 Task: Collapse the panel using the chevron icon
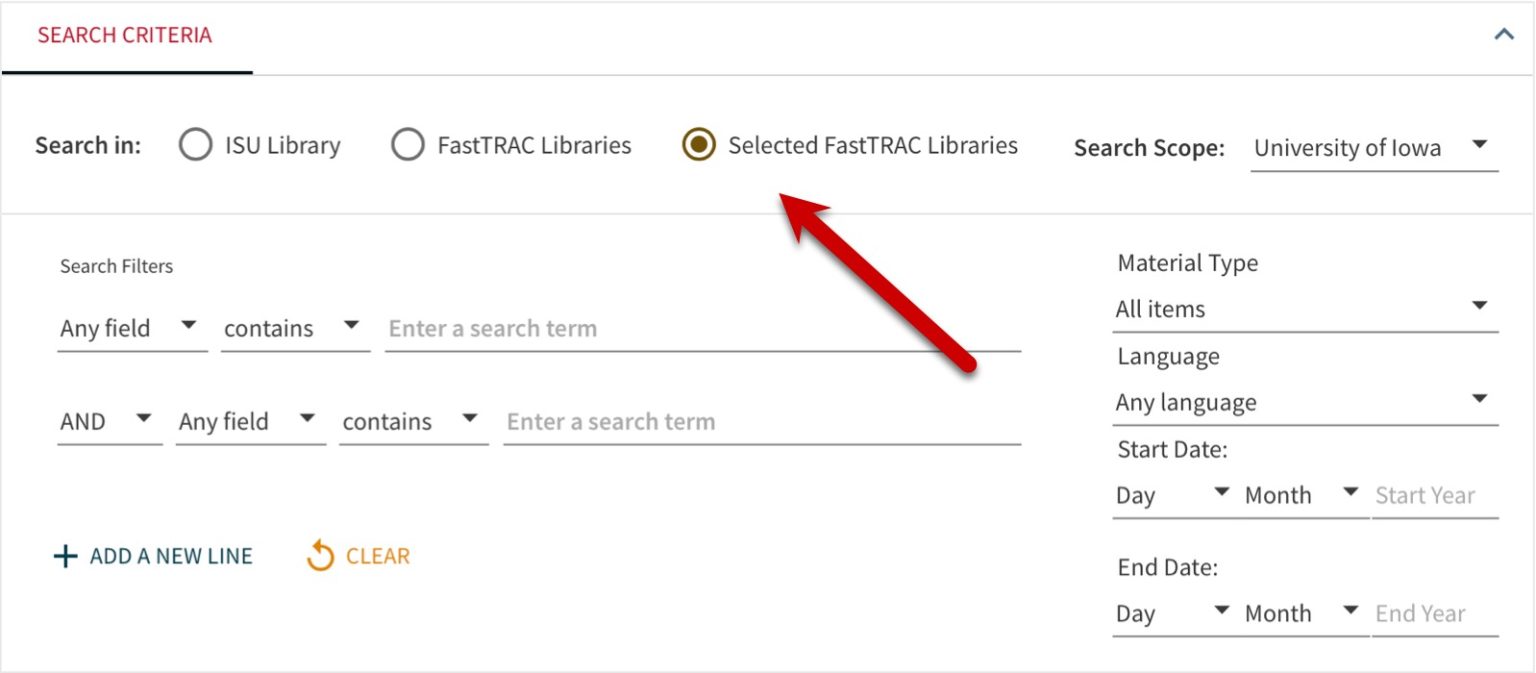1504,33
